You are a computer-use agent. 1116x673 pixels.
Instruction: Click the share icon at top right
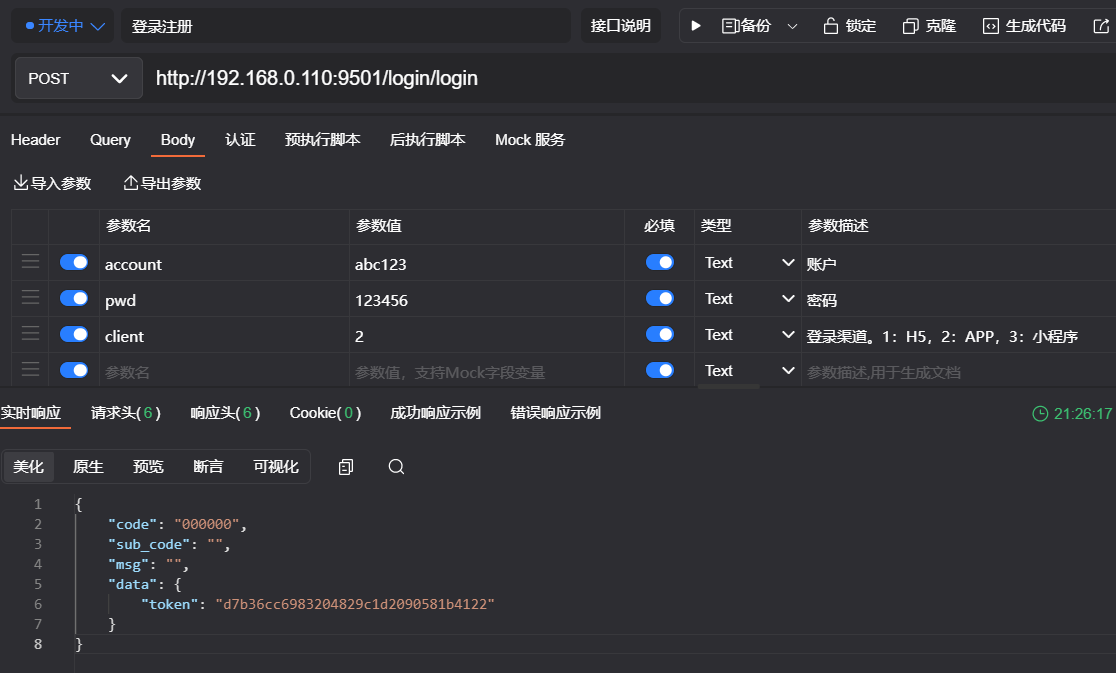pyautogui.click(x=1102, y=26)
